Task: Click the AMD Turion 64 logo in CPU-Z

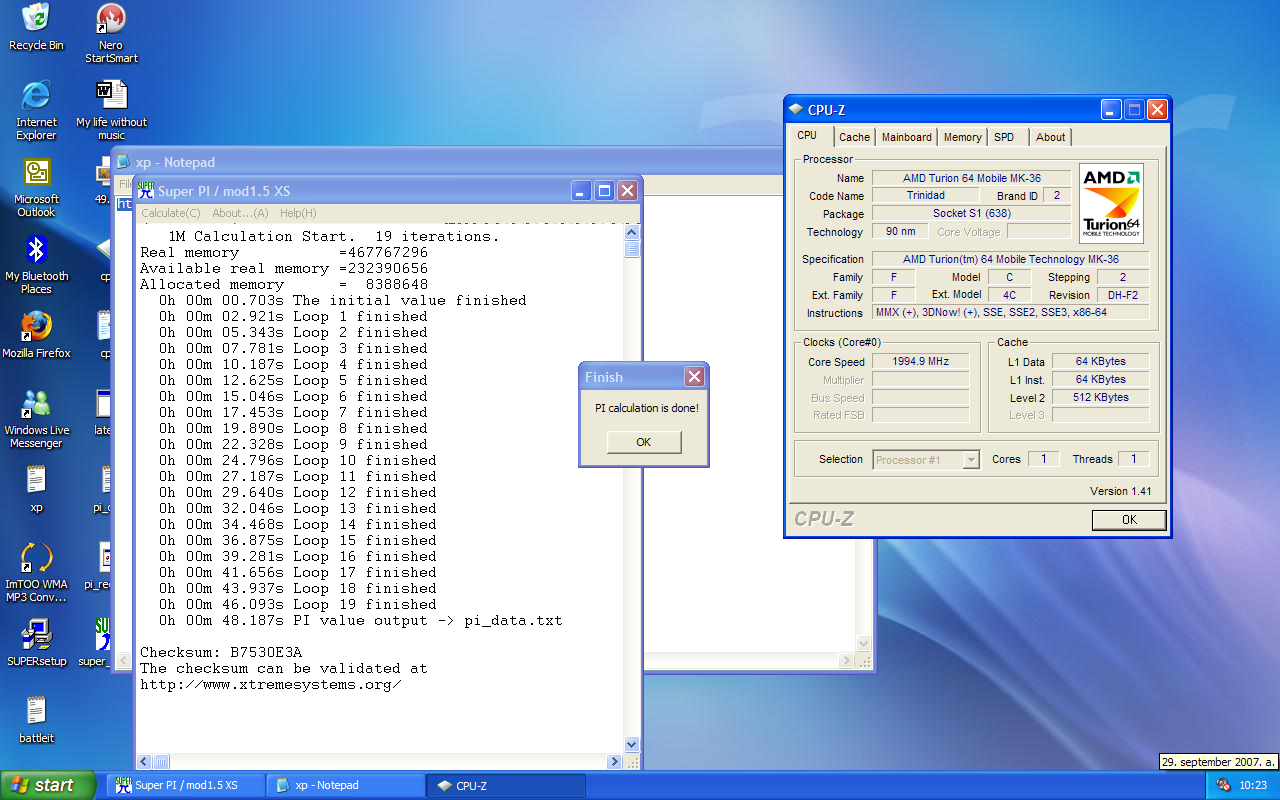Action: pos(1111,203)
